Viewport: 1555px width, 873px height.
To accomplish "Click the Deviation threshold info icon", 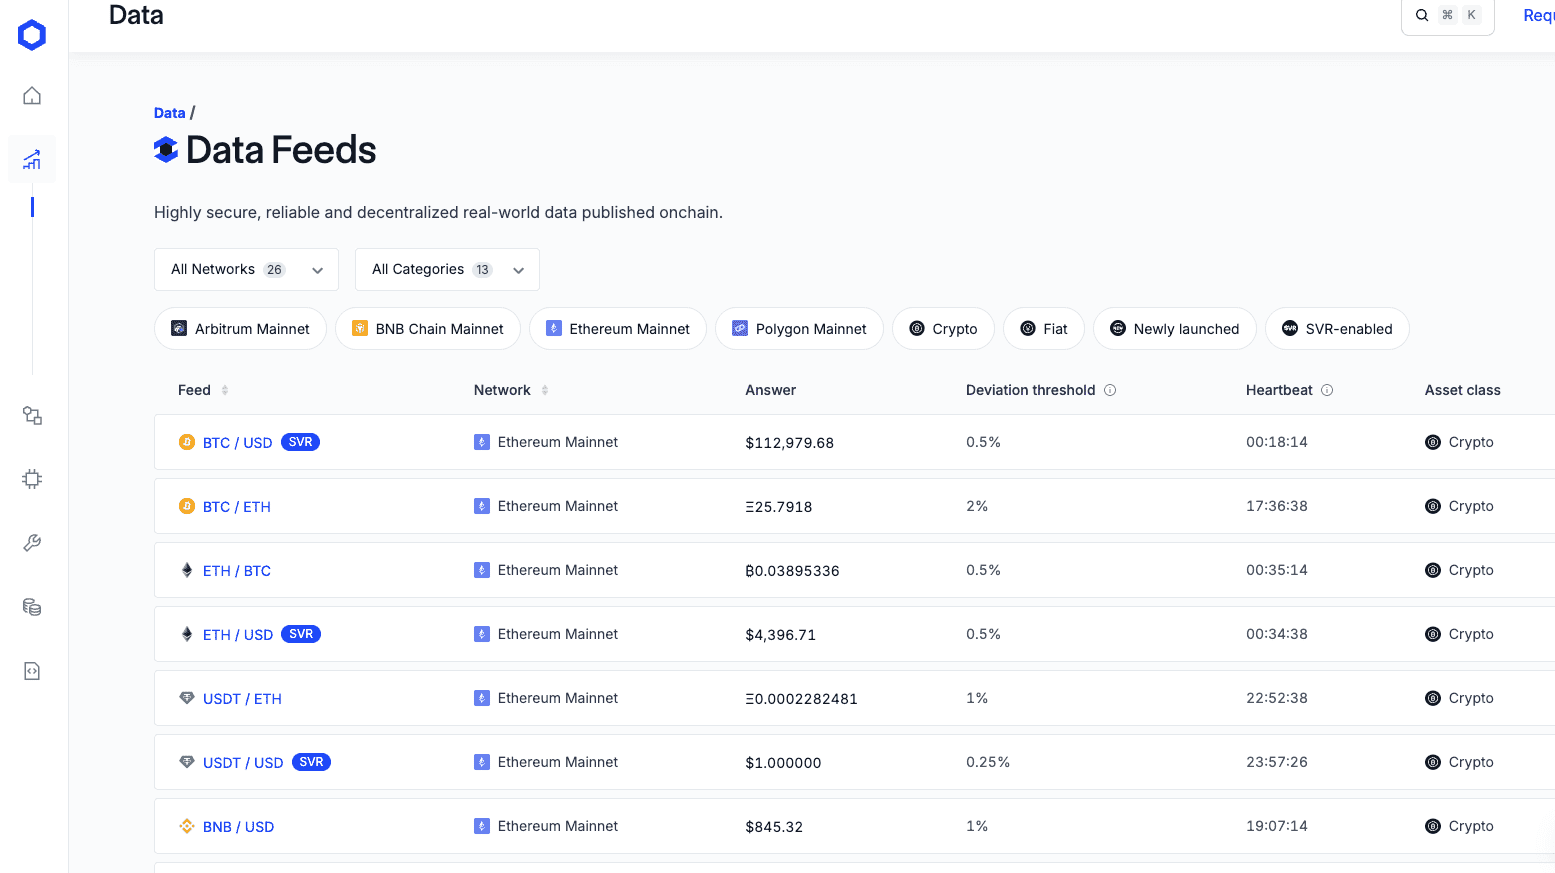I will point(1110,390).
